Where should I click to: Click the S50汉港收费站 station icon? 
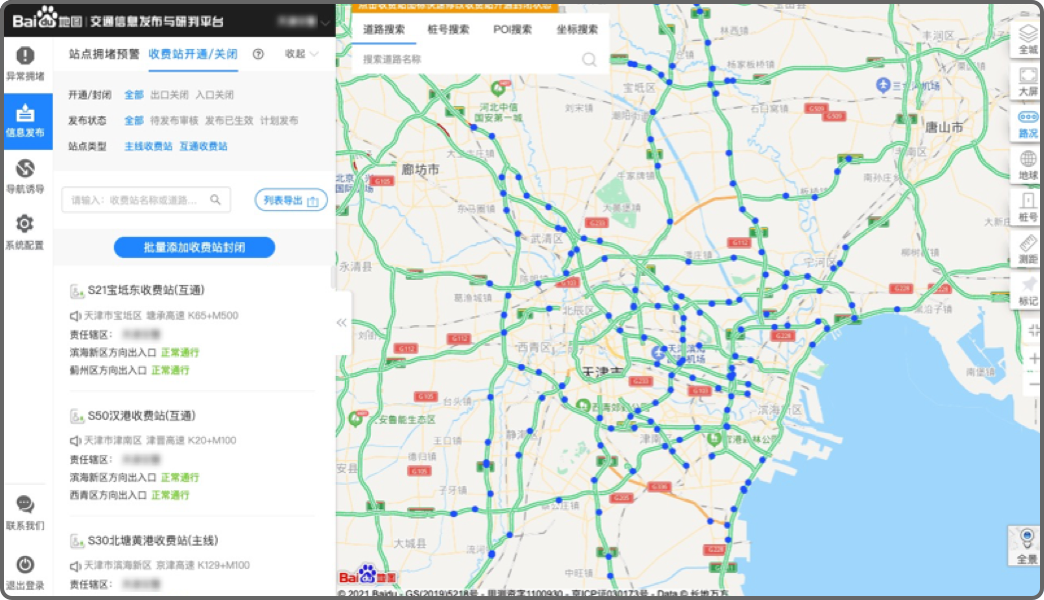[x=77, y=416]
